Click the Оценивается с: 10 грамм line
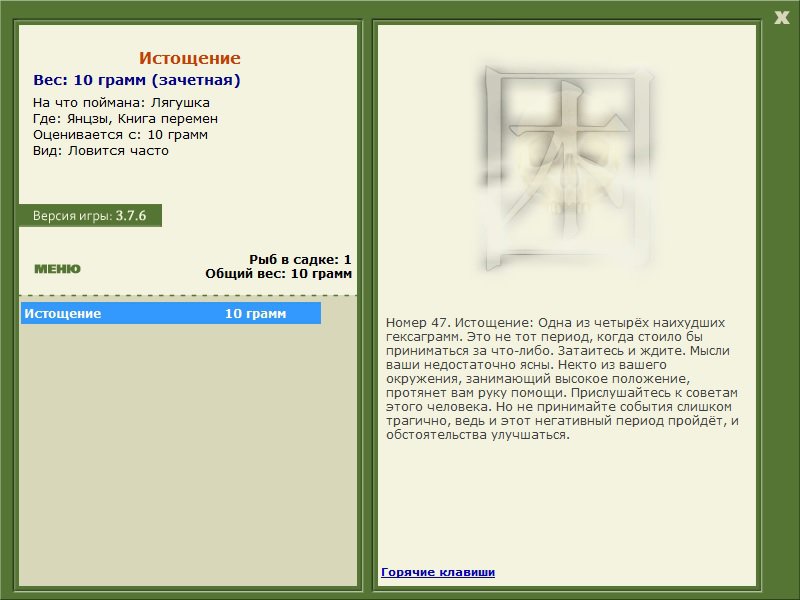Screen dimensions: 800x600 pyautogui.click(x=120, y=135)
